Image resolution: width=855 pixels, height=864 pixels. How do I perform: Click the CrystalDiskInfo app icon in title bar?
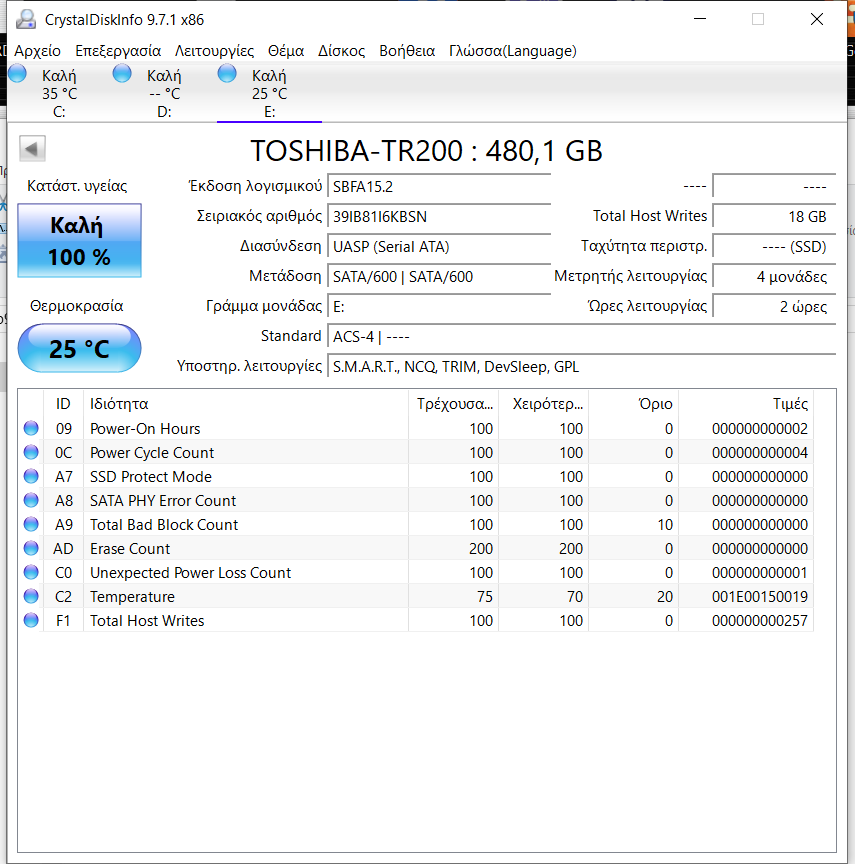(26, 19)
